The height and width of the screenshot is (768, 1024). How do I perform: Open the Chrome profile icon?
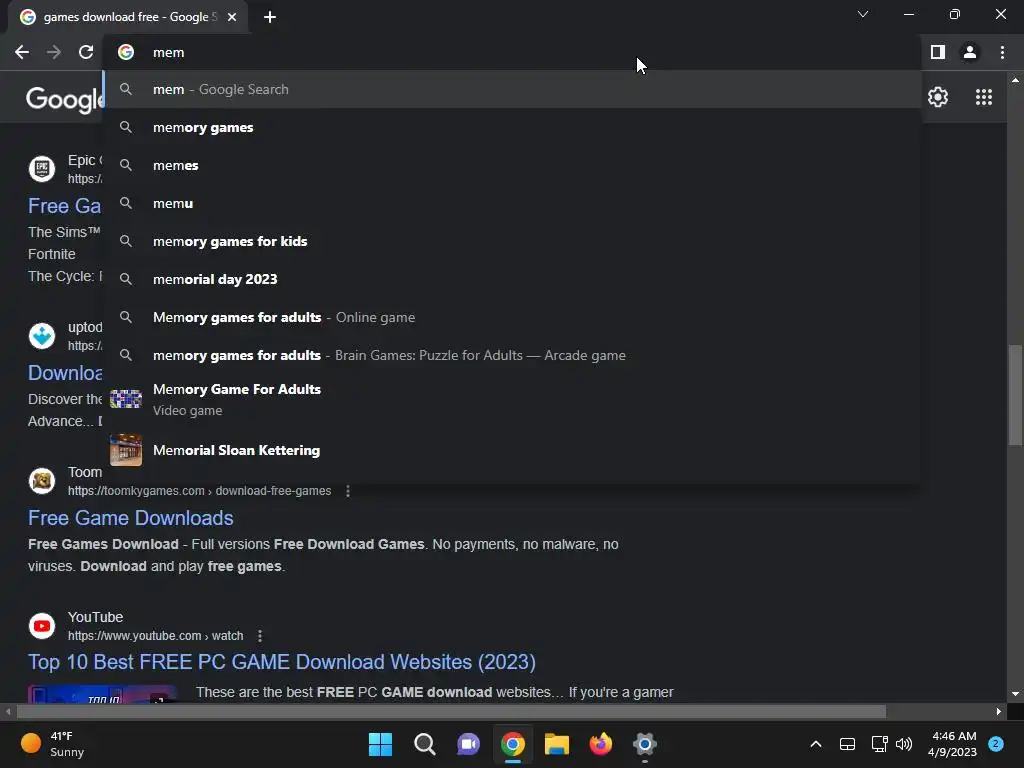pos(969,52)
